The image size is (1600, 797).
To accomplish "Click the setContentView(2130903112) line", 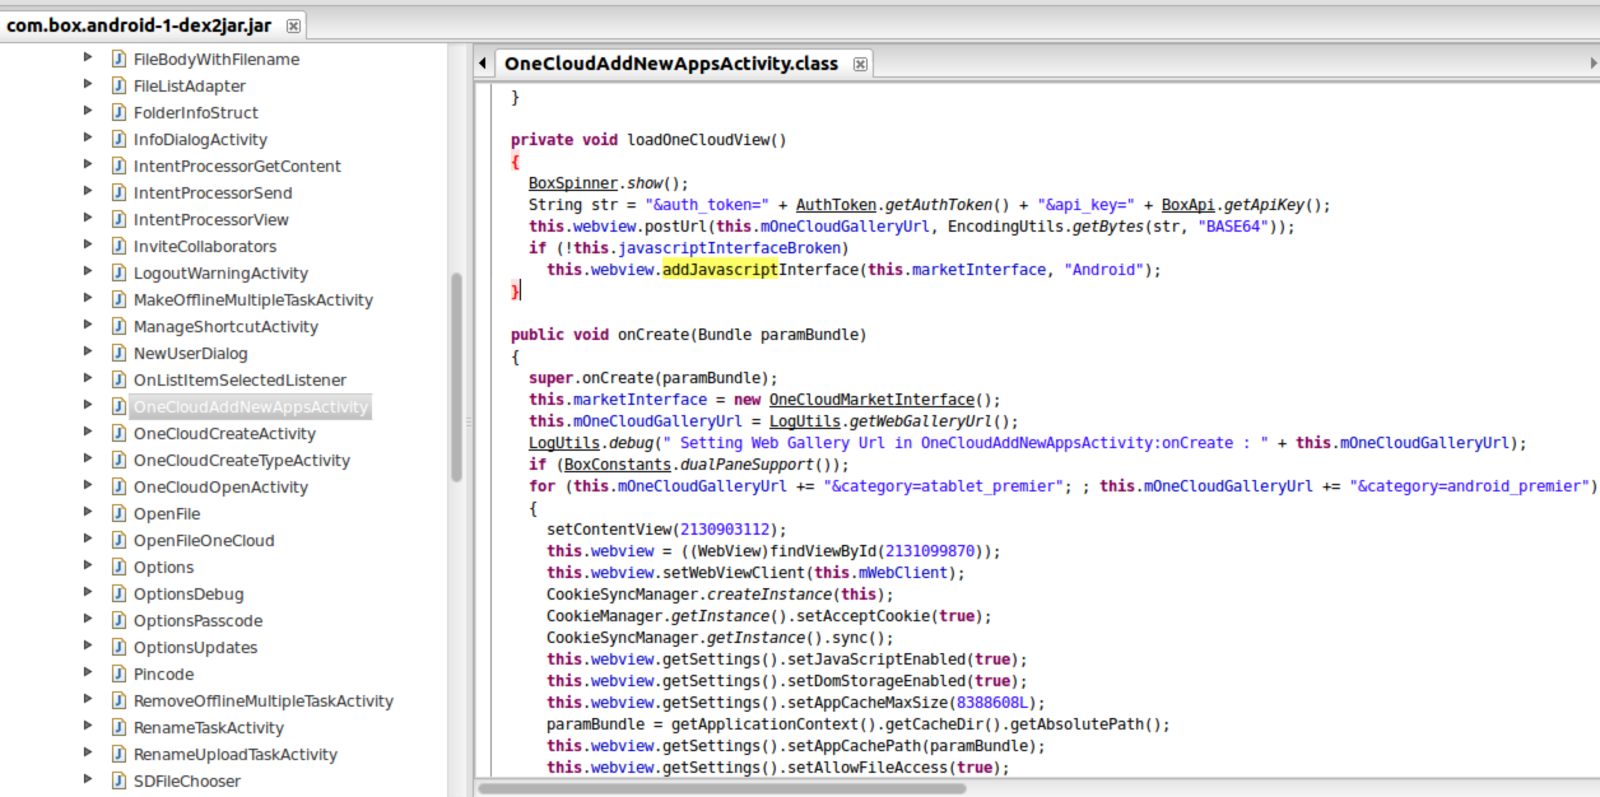I will tap(667, 530).
